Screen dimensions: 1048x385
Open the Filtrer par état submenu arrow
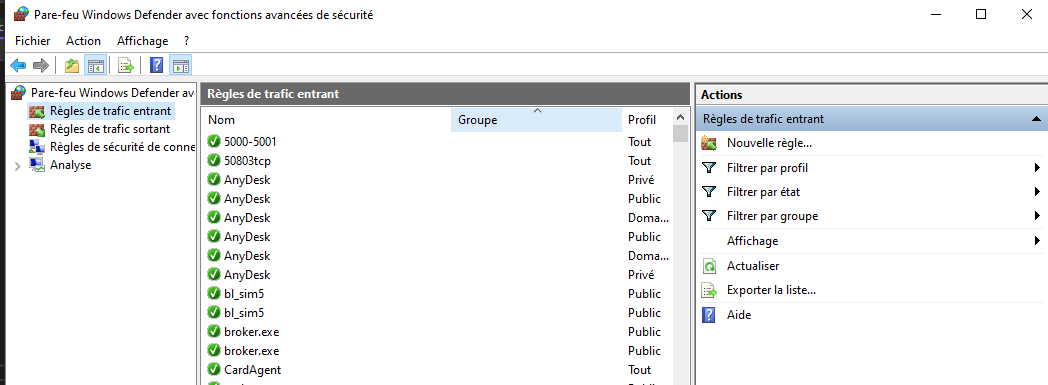pos(1037,192)
